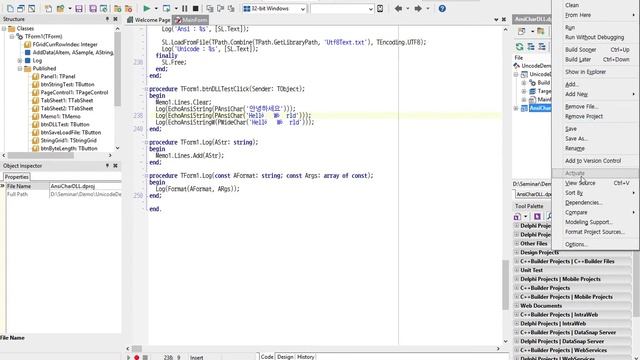Click the code editor horizontal scrollbar thumb
This screenshot has width=640, height=360.
point(137,349)
